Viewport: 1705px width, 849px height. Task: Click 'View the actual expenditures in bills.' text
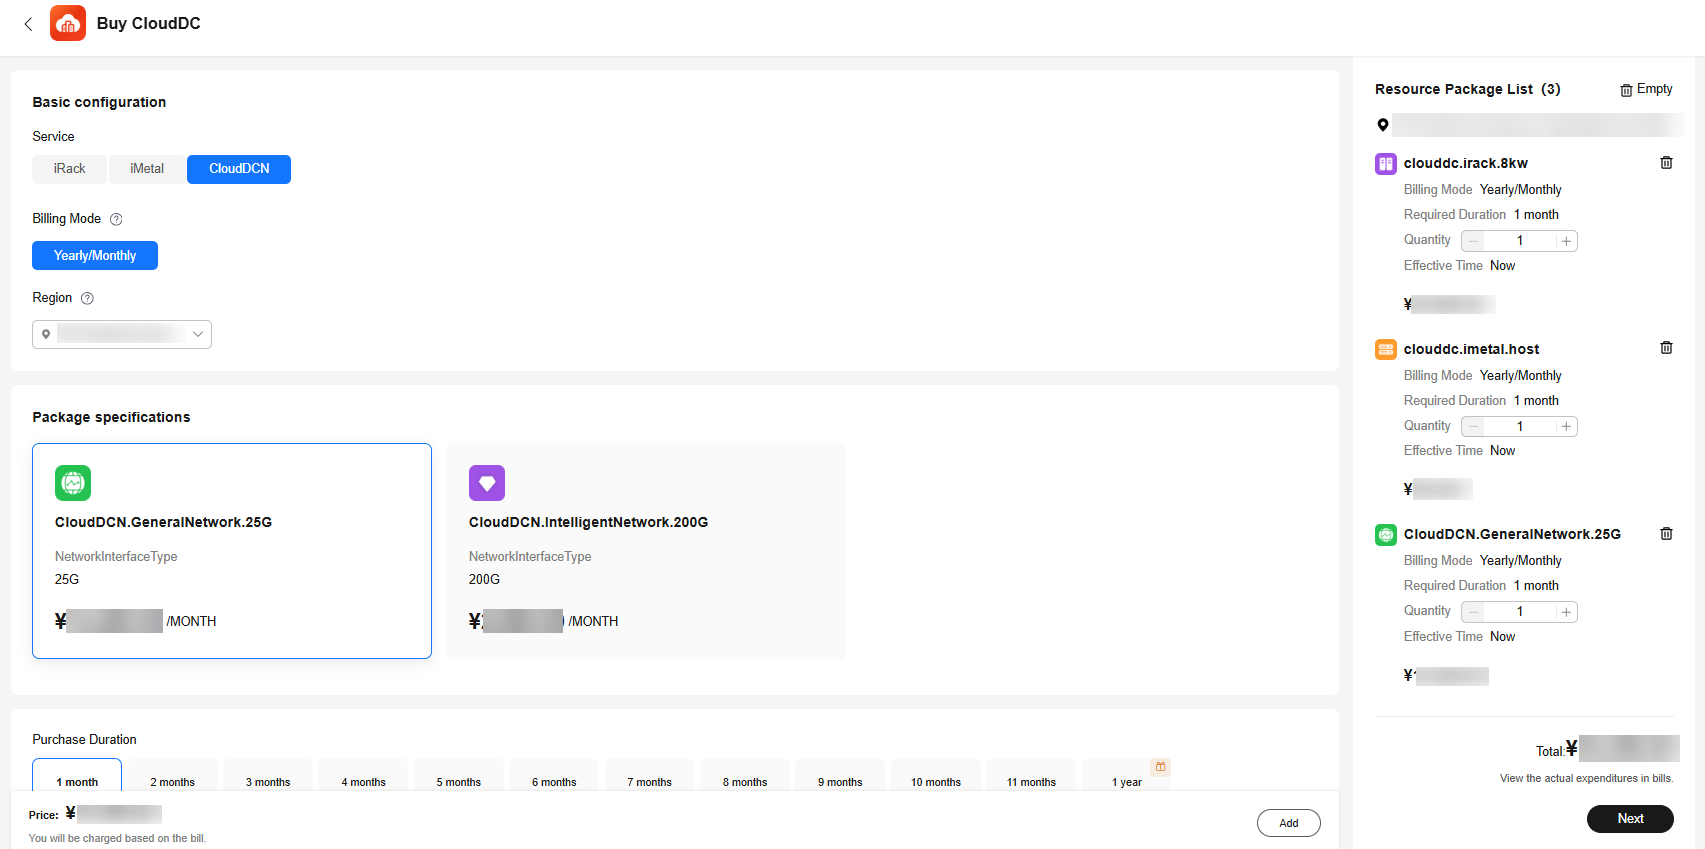point(1586,778)
